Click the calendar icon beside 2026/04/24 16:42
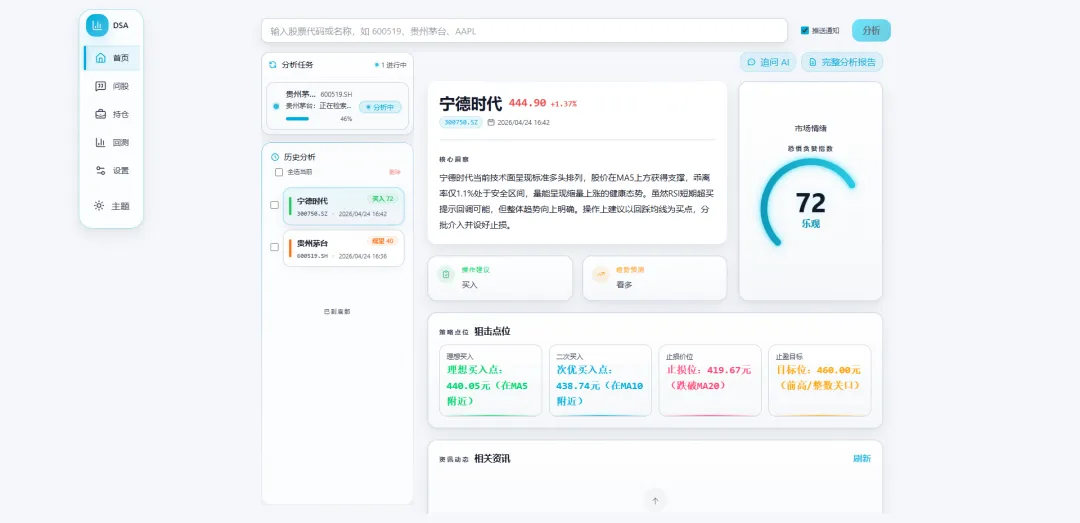Image resolution: width=1080 pixels, height=523 pixels. click(490, 122)
